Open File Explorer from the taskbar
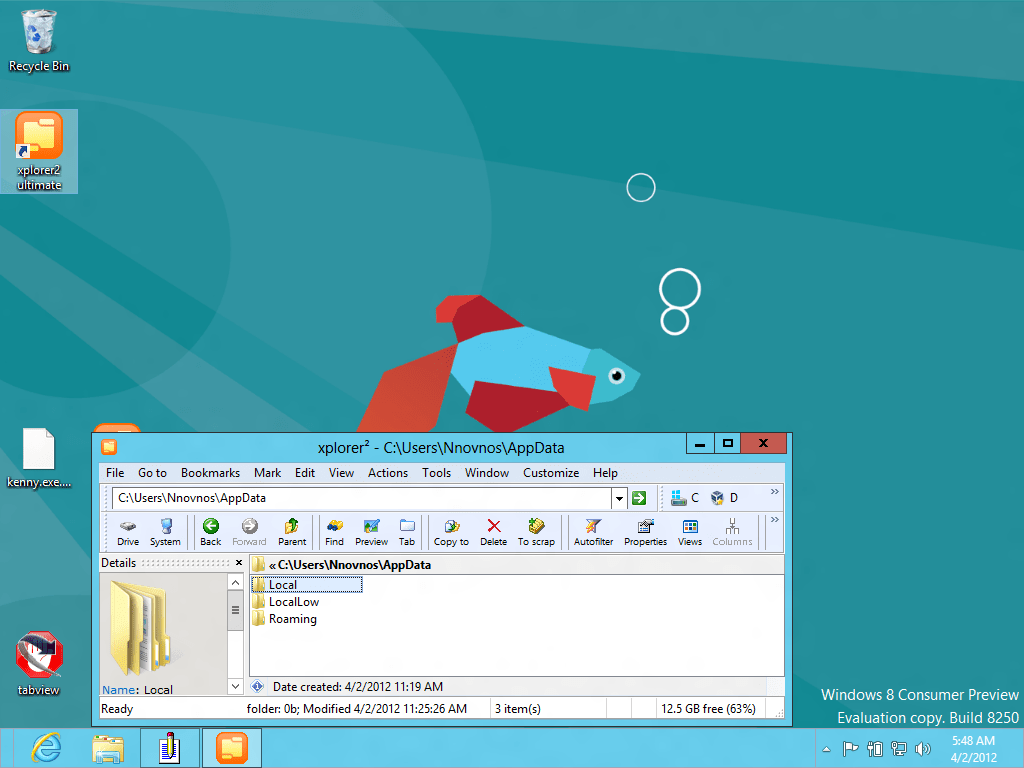 point(108,748)
